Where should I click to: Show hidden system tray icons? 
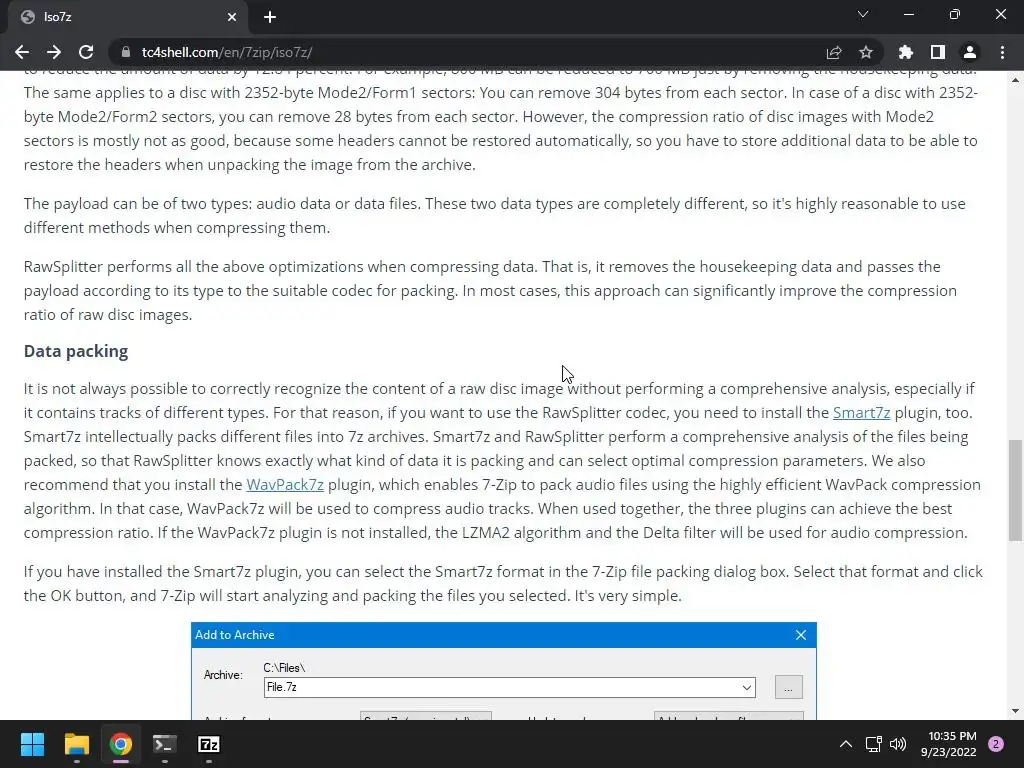[x=846, y=744]
